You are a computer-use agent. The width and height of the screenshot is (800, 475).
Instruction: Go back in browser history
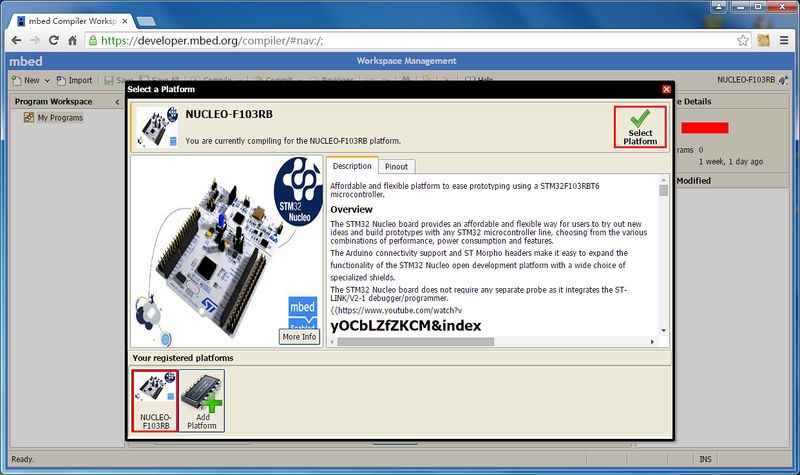tap(16, 40)
